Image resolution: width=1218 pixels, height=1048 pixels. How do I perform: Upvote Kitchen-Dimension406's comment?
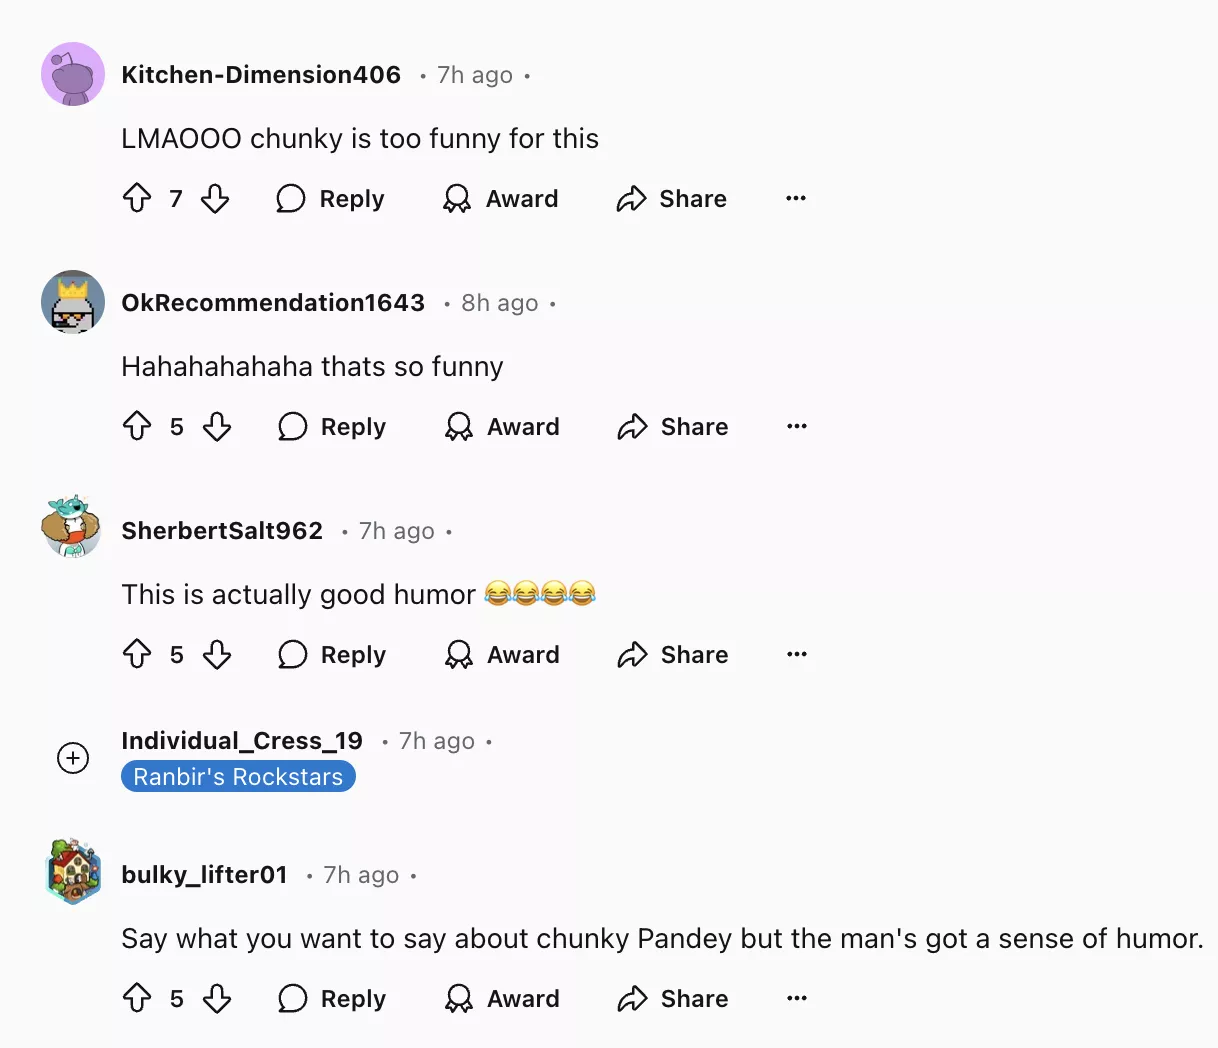[137, 199]
